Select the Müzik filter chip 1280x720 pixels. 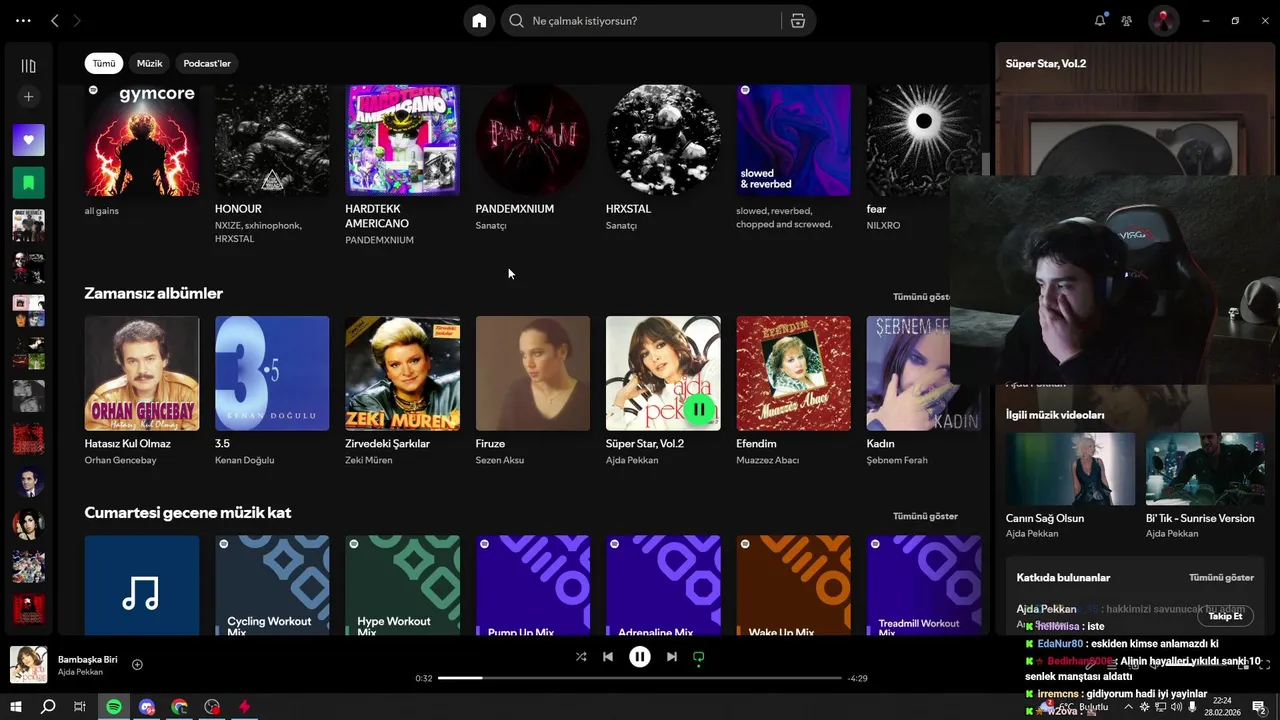pyautogui.click(x=149, y=63)
